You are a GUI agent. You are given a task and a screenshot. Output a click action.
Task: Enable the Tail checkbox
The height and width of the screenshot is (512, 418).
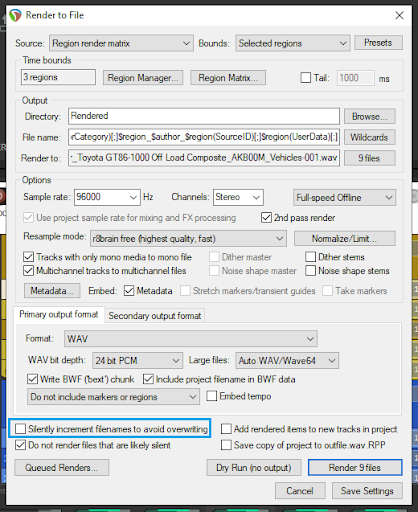point(306,78)
